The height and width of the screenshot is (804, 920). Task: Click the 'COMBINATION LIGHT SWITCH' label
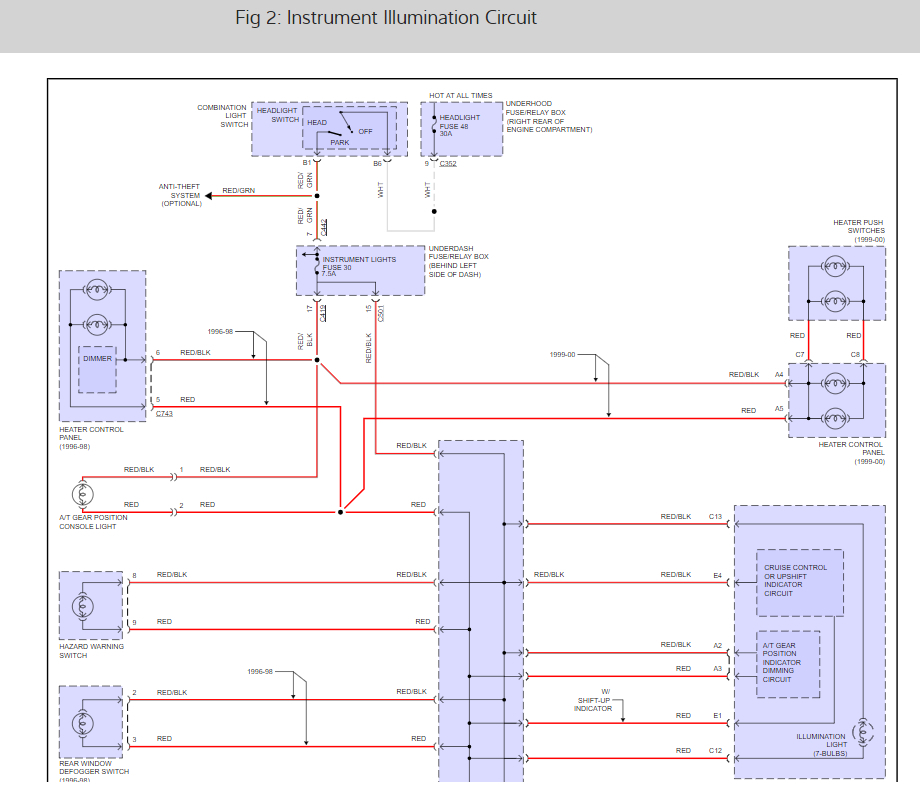click(222, 116)
